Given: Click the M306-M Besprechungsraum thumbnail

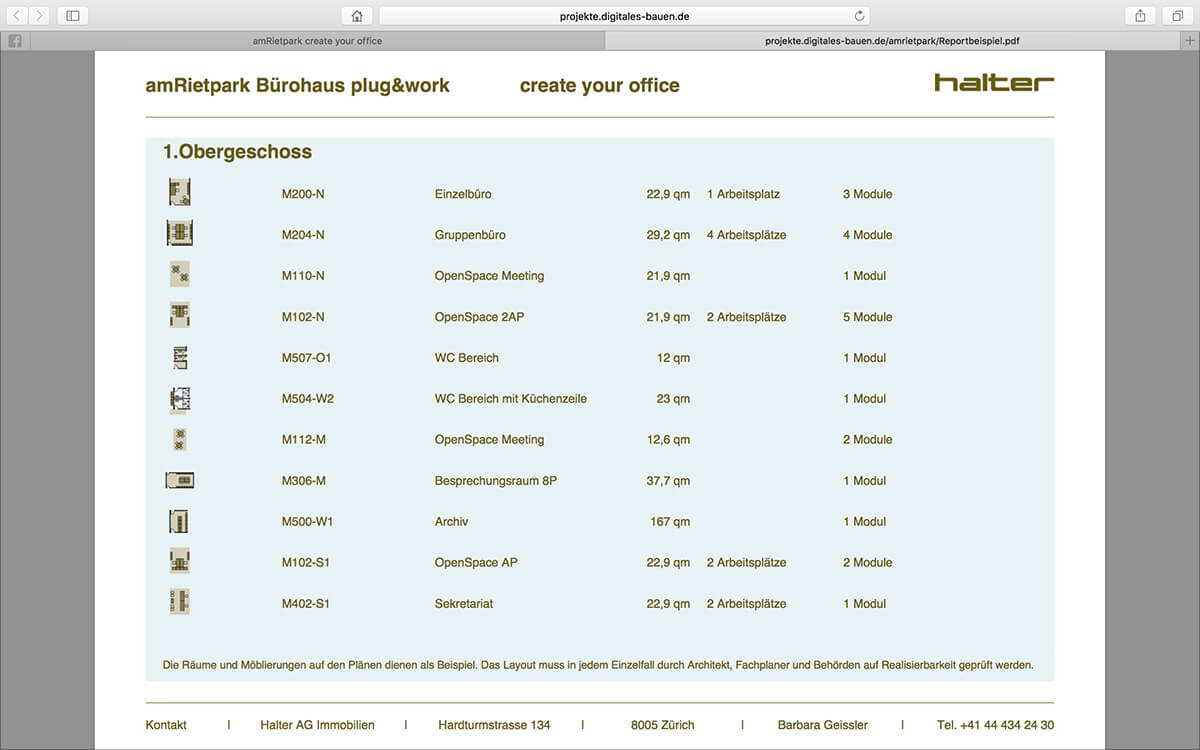Looking at the screenshot, I should (x=180, y=481).
